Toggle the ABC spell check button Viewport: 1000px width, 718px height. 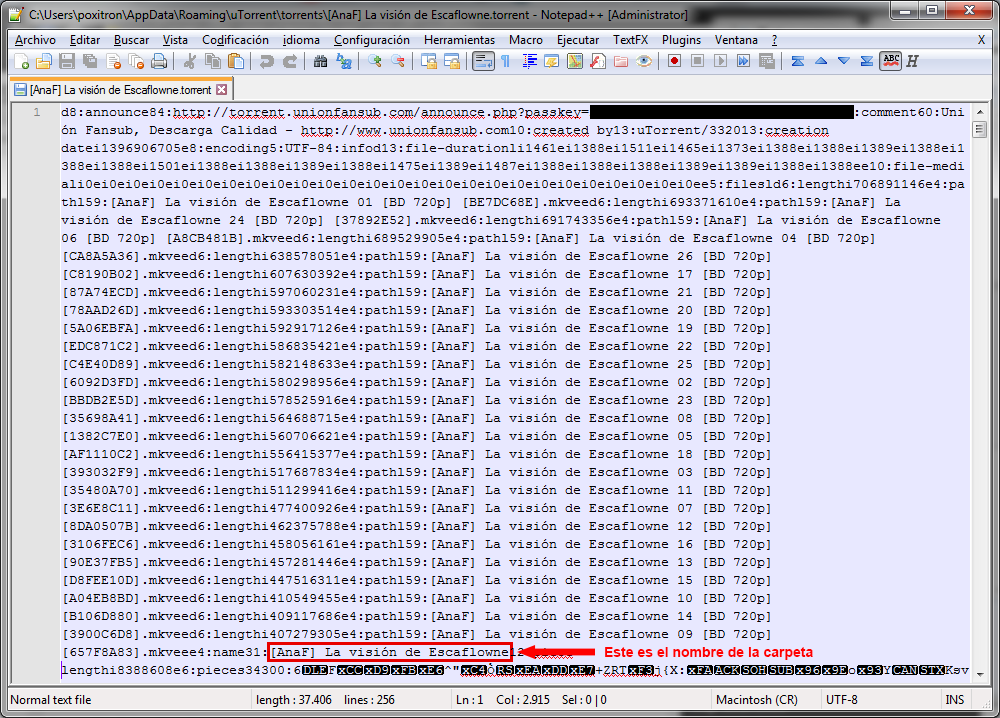click(x=890, y=61)
